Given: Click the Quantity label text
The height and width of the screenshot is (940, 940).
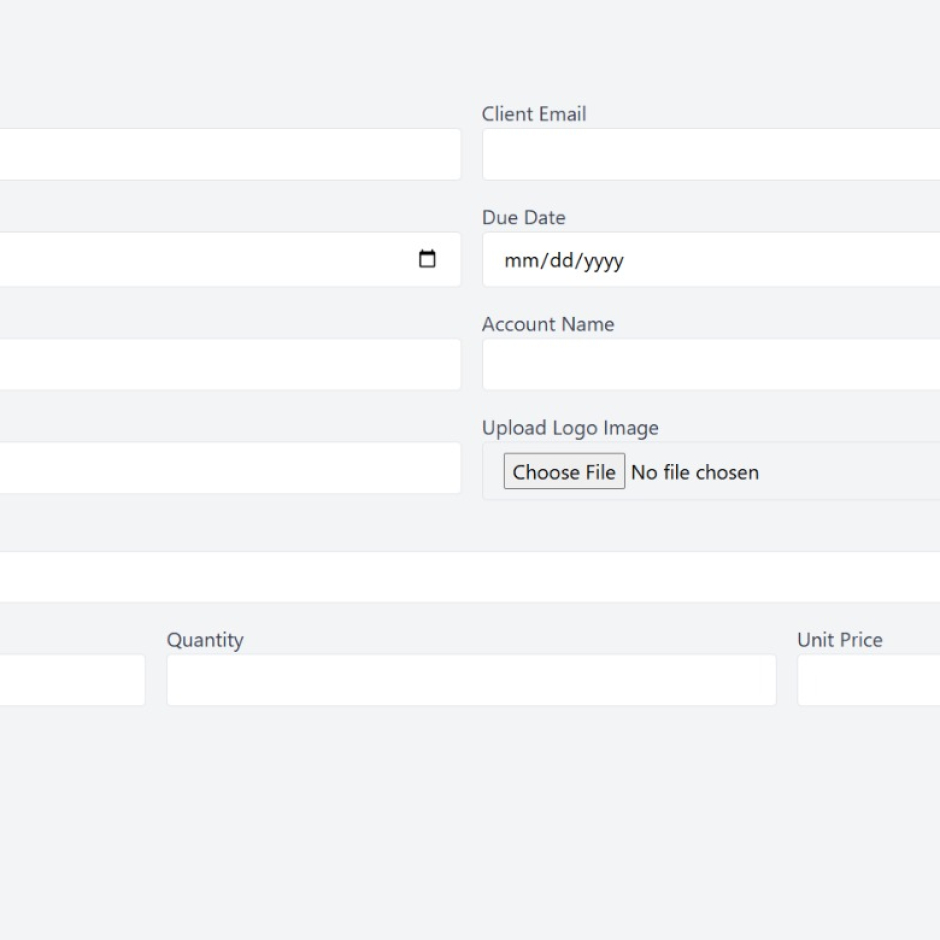Looking at the screenshot, I should tap(205, 640).
